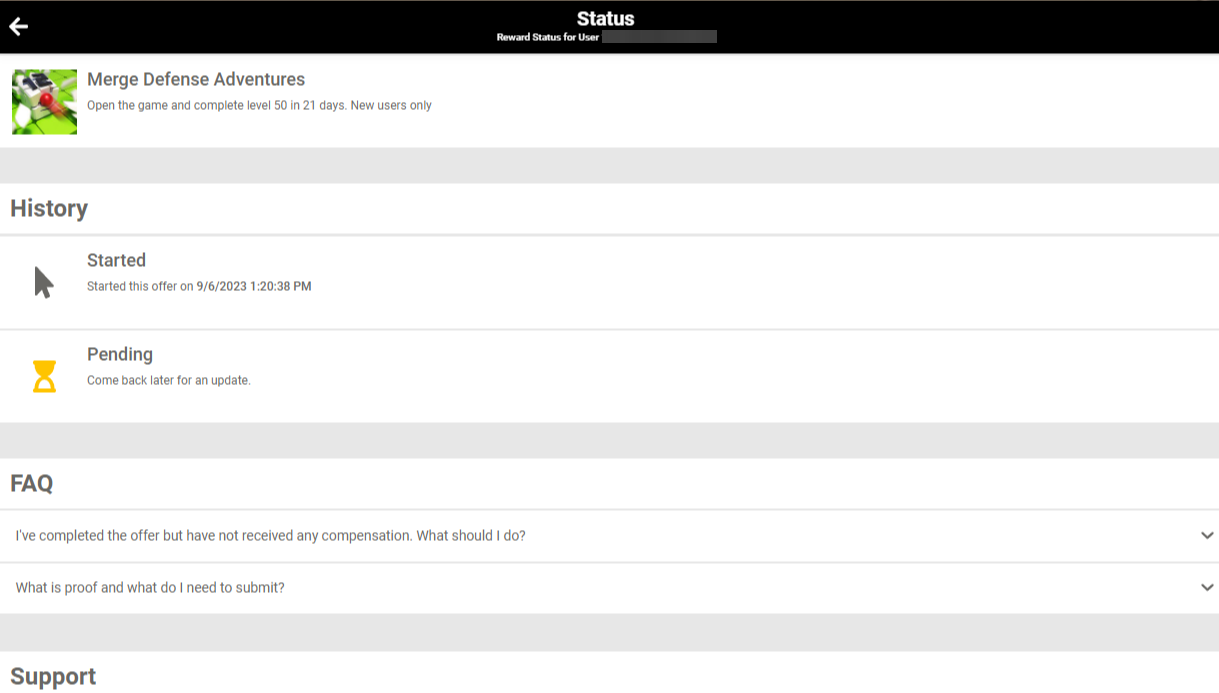Select the start date 9/6/2023 text
1219x693 pixels.
point(254,286)
